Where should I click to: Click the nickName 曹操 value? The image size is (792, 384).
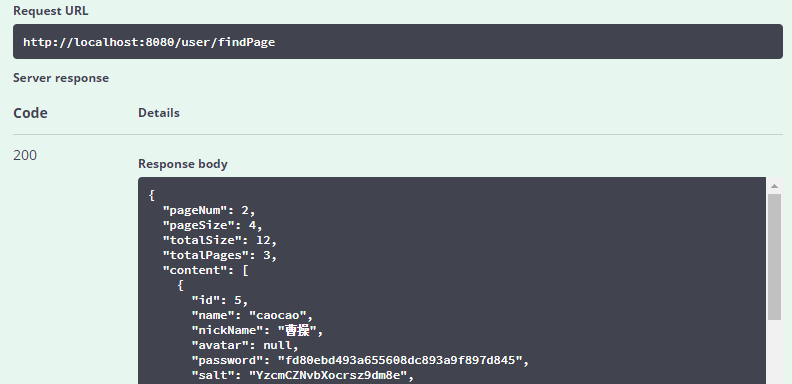pyautogui.click(x=297, y=330)
